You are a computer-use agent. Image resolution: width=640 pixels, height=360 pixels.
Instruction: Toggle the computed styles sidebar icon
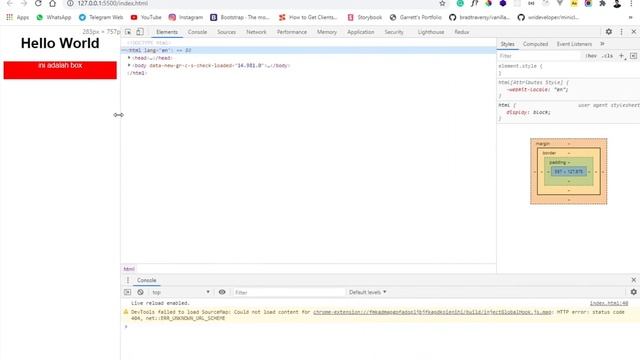tap(633, 56)
